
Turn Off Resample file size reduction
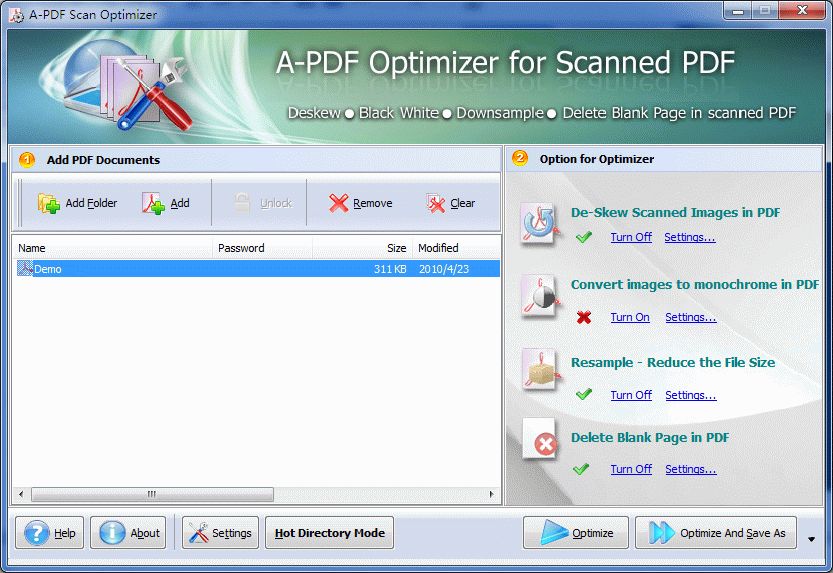click(x=631, y=395)
